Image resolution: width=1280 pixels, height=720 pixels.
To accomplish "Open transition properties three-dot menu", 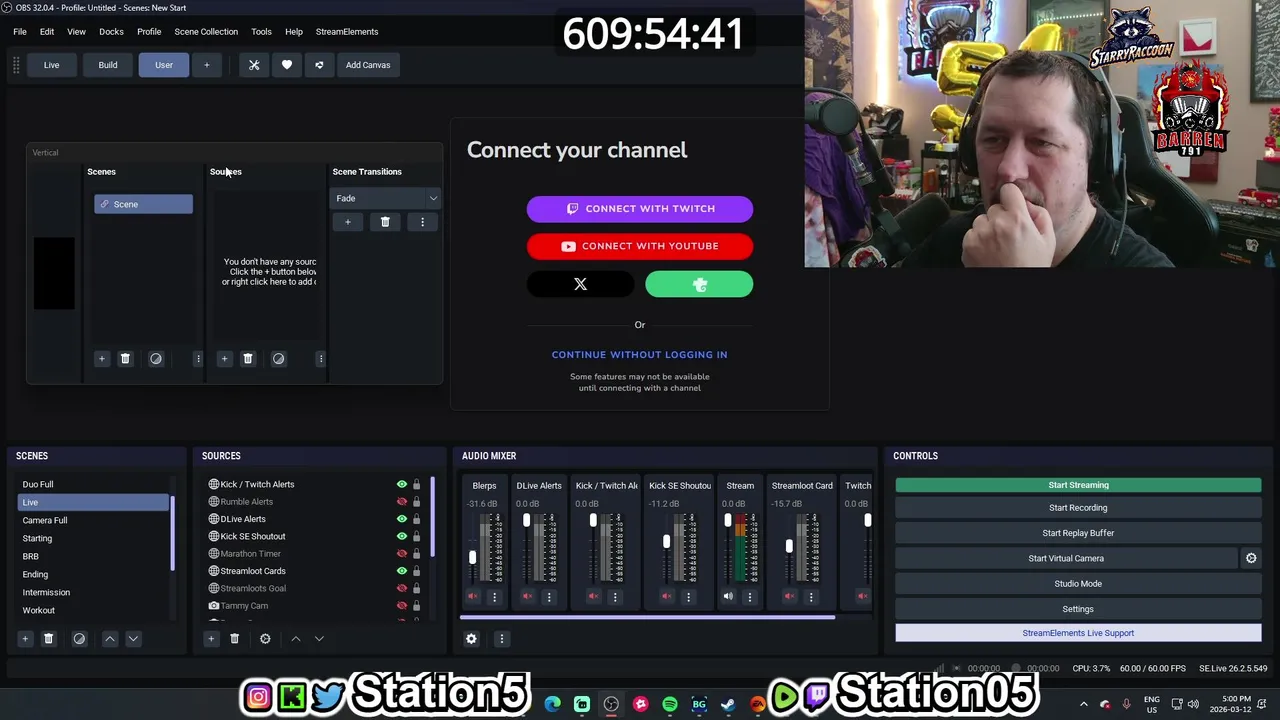I will 422,222.
